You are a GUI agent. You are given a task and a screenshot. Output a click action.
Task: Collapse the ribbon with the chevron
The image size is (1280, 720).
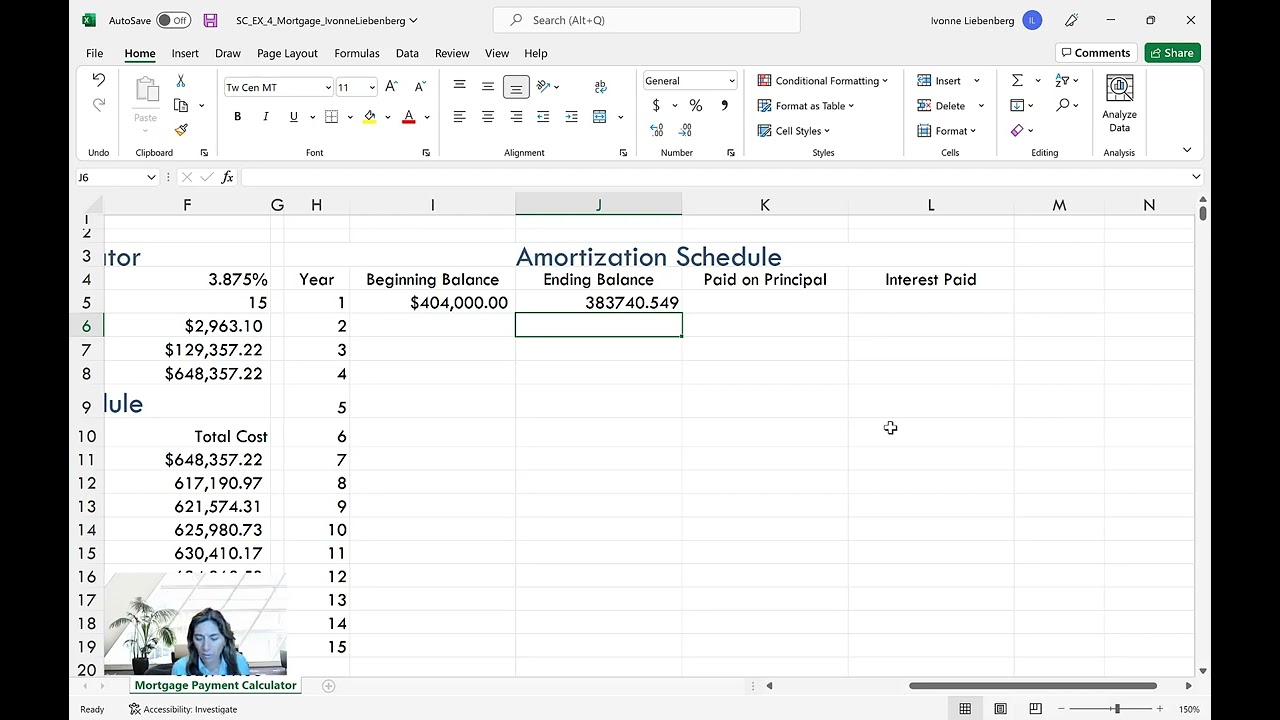coord(1187,150)
